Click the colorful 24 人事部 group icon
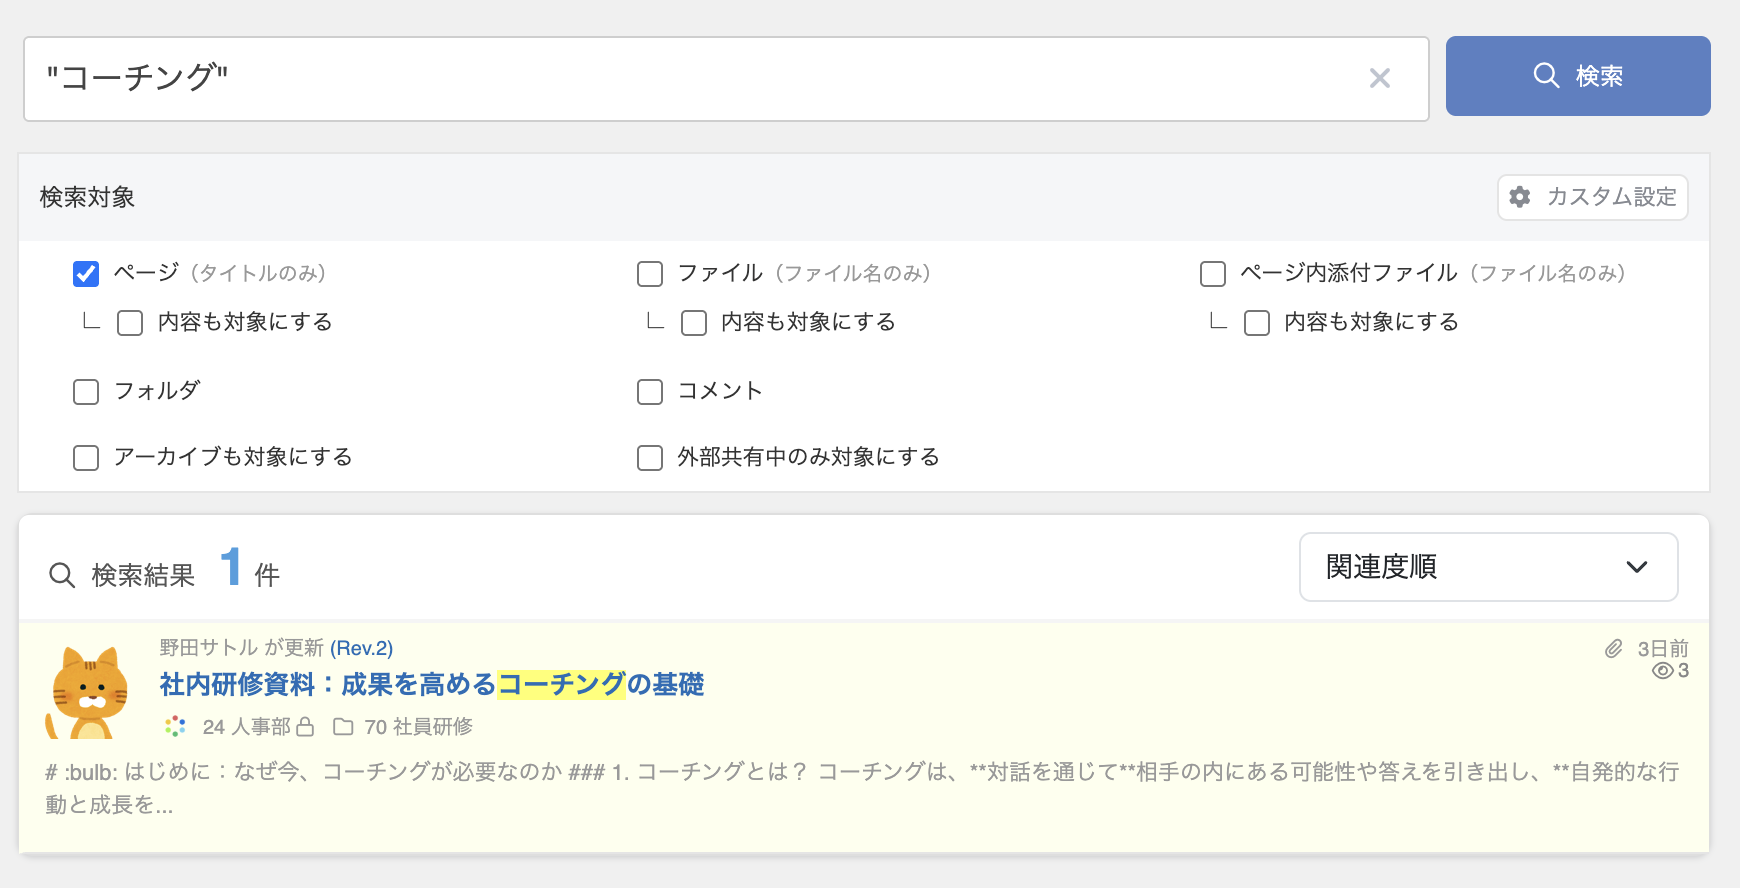Viewport: 1740px width, 888px height. point(176,727)
